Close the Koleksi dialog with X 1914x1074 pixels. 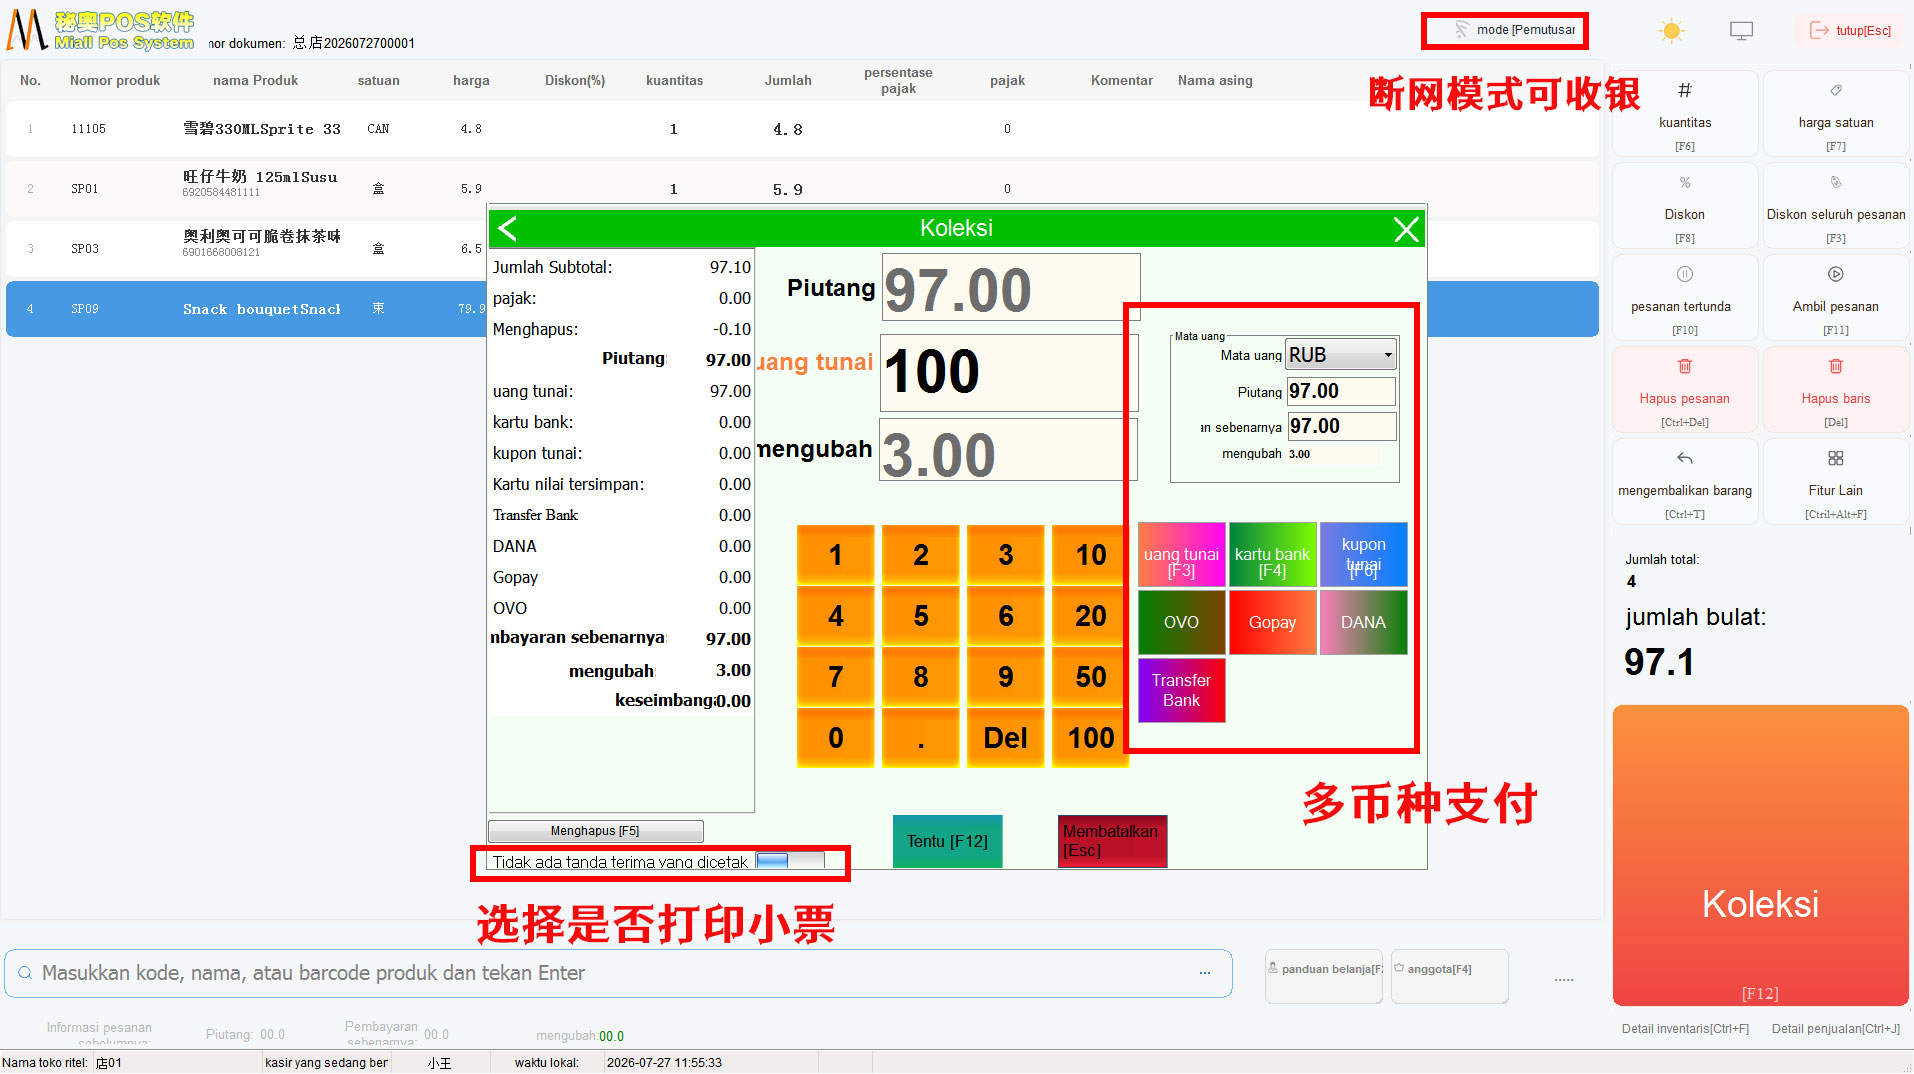pyautogui.click(x=1406, y=229)
